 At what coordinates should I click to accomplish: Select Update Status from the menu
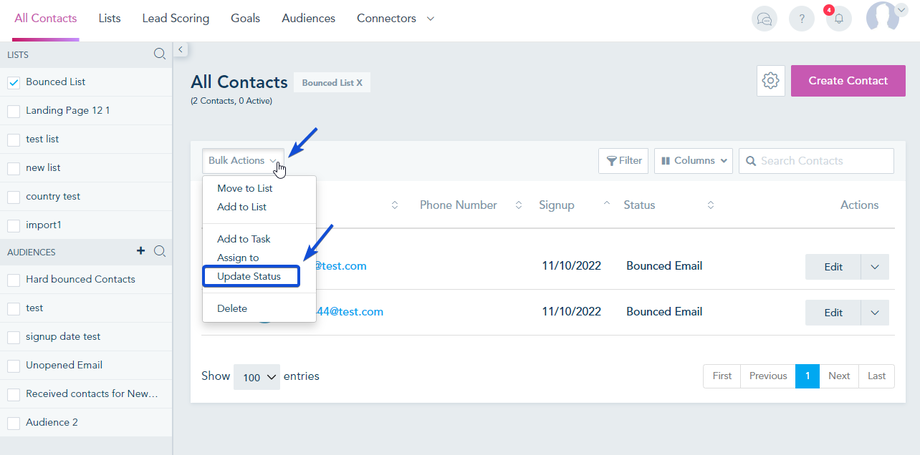(249, 276)
